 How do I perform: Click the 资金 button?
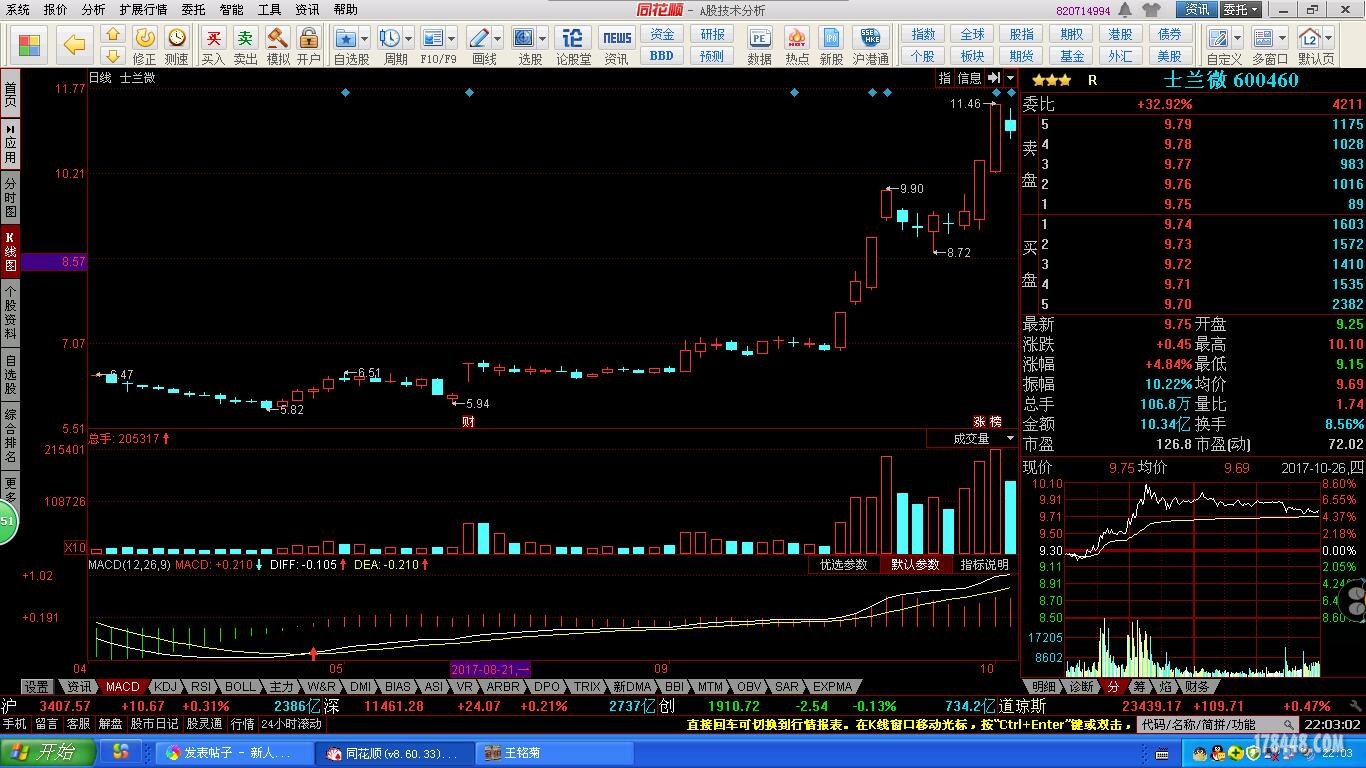[662, 35]
